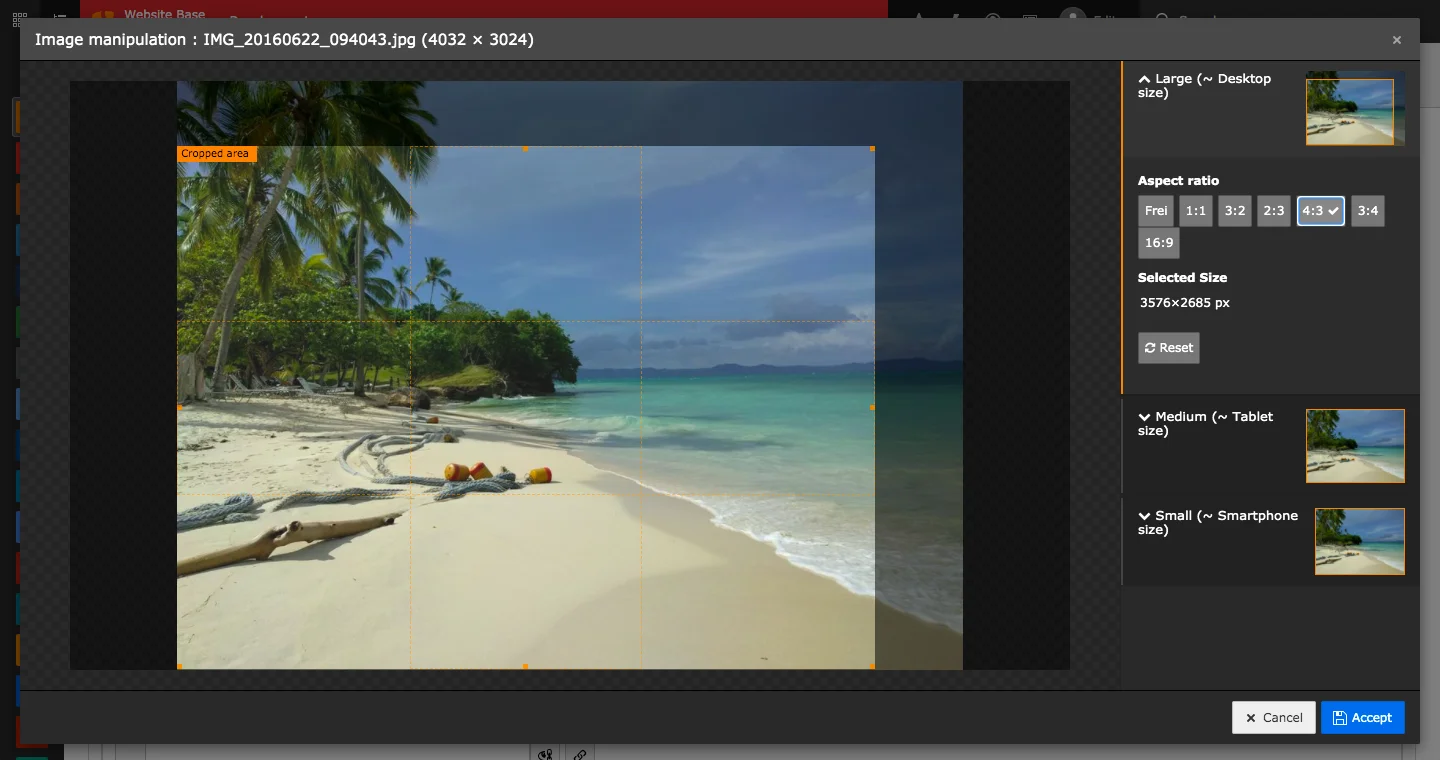This screenshot has height=760, width=1440.
Task: Click the link icon at the bottom toolbar
Action: coord(581,754)
